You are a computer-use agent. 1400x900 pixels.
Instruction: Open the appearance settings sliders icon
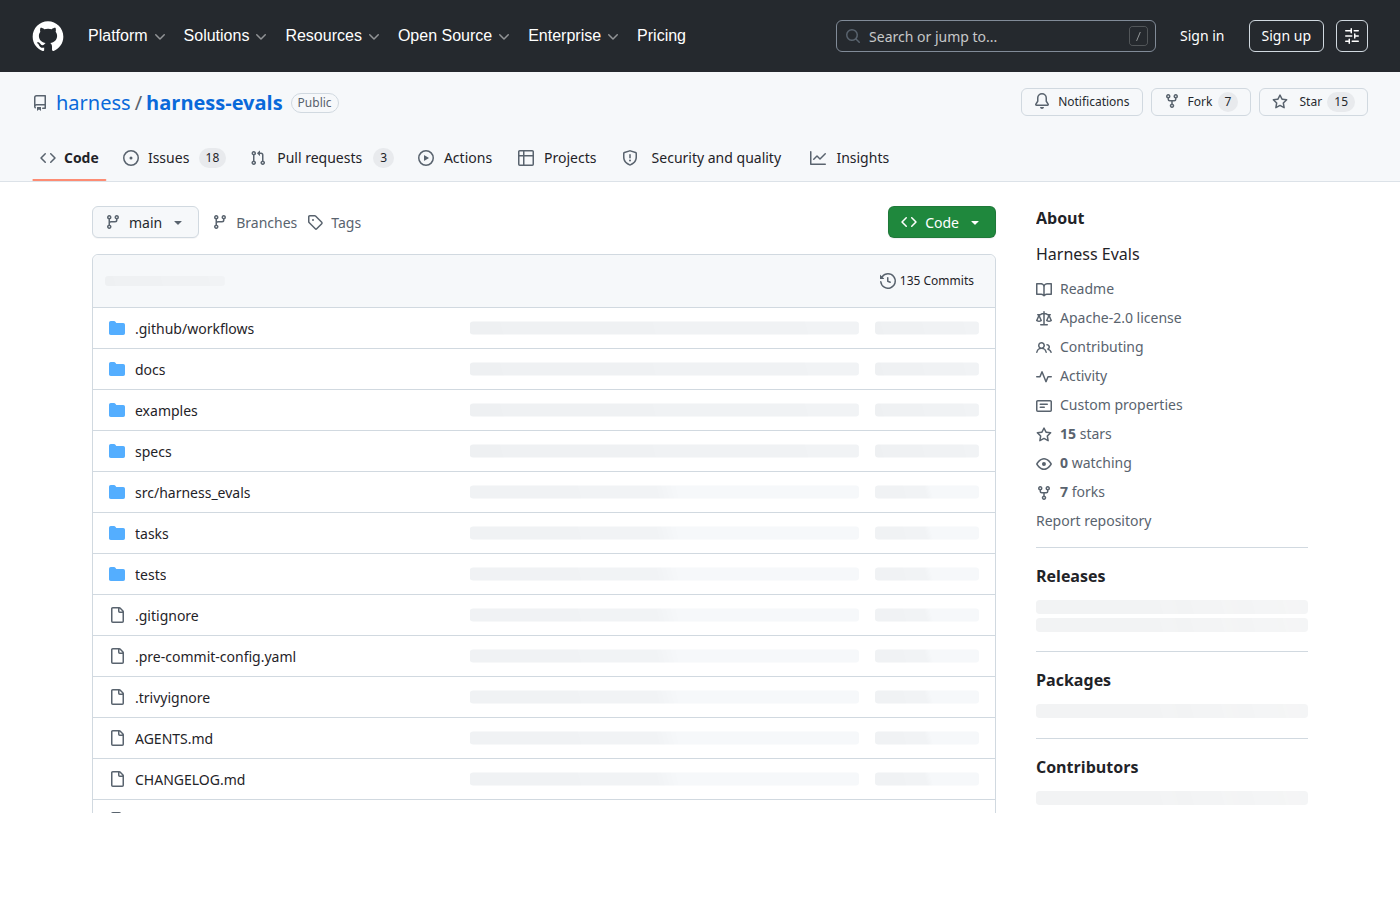[1352, 36]
